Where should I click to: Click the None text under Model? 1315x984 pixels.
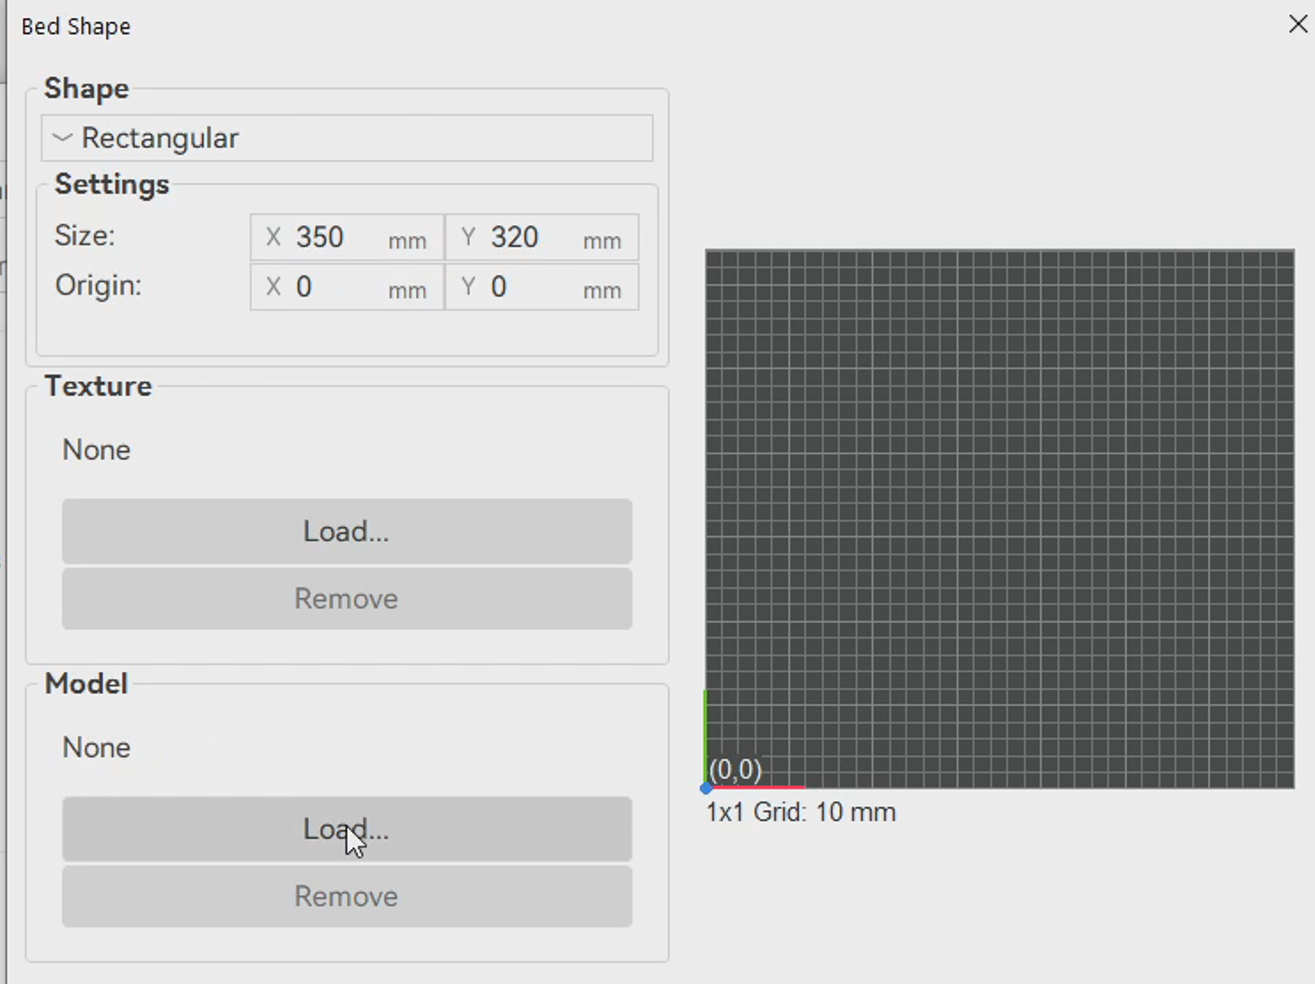click(96, 748)
